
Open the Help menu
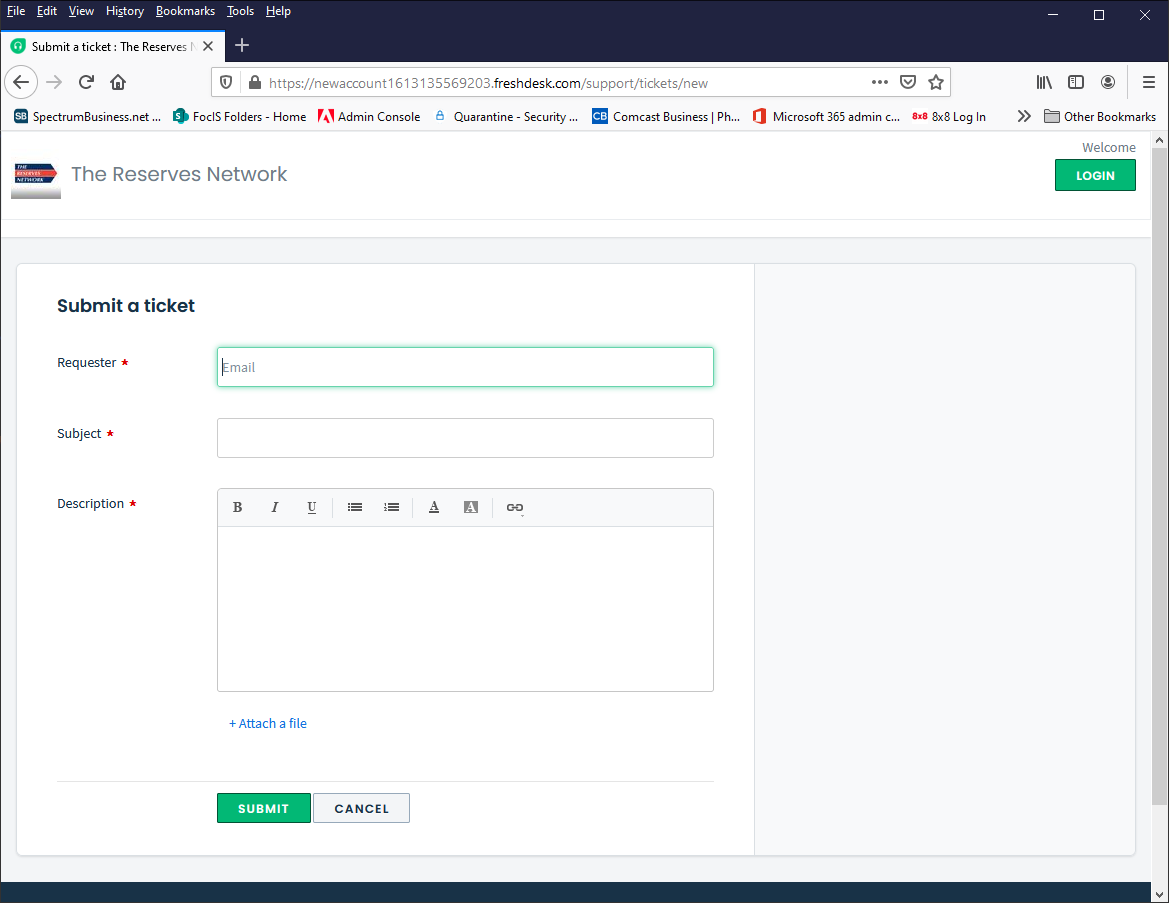(278, 11)
